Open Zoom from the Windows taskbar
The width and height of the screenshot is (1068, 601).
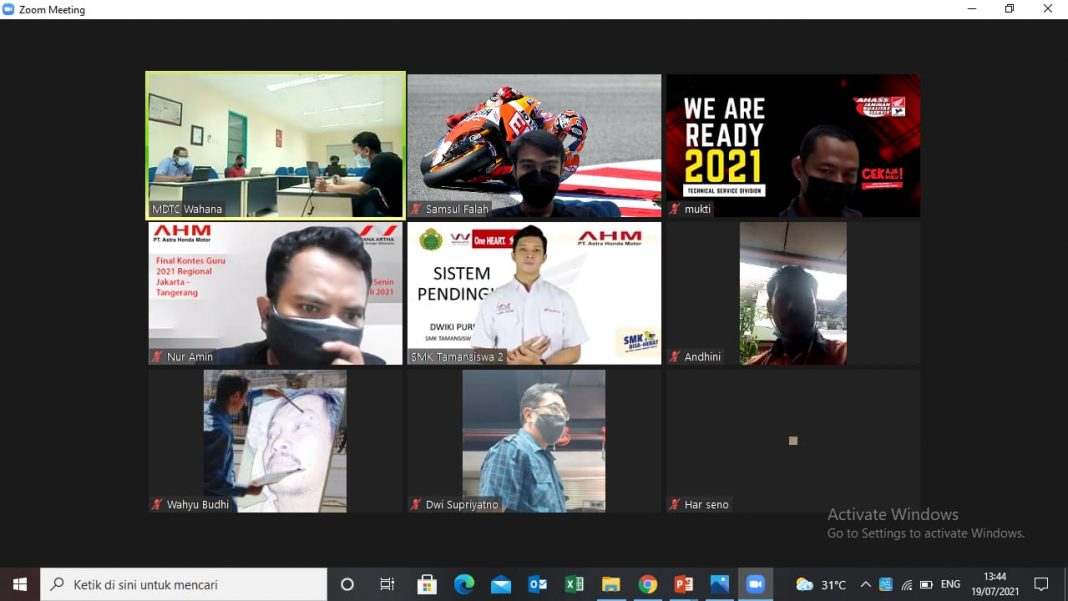click(755, 584)
